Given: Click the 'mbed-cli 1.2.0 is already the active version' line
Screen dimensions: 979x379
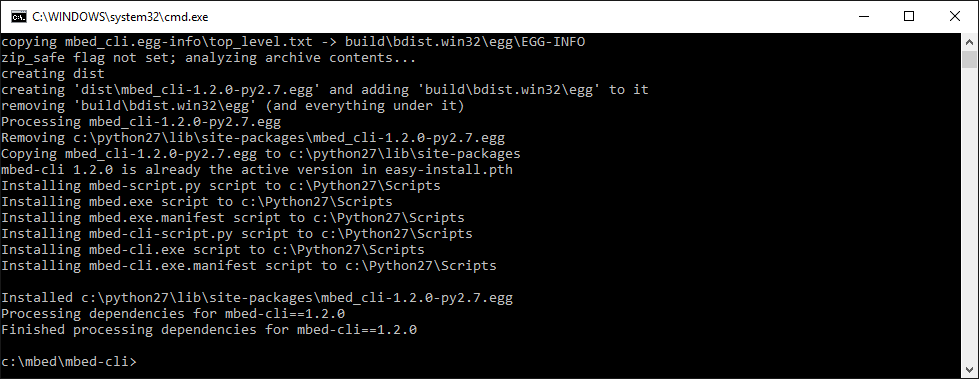Looking at the screenshot, I should tap(257, 170).
